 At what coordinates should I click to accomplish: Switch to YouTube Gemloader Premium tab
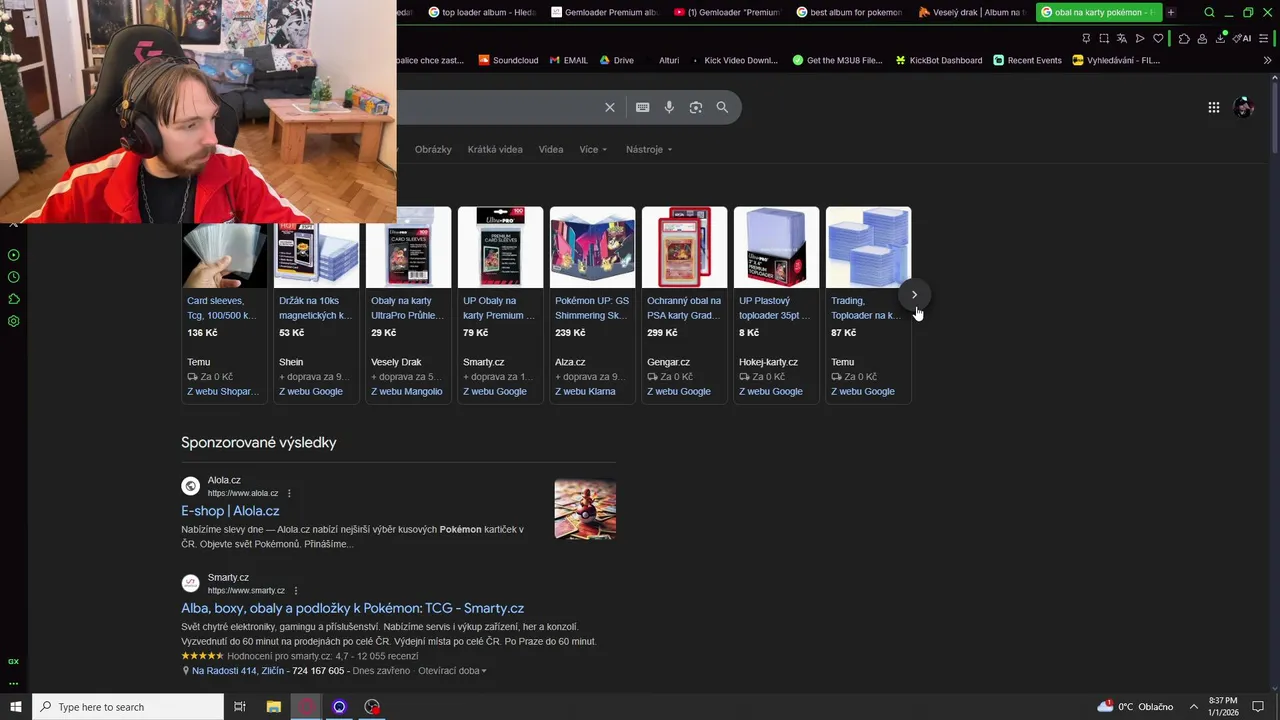point(727,12)
